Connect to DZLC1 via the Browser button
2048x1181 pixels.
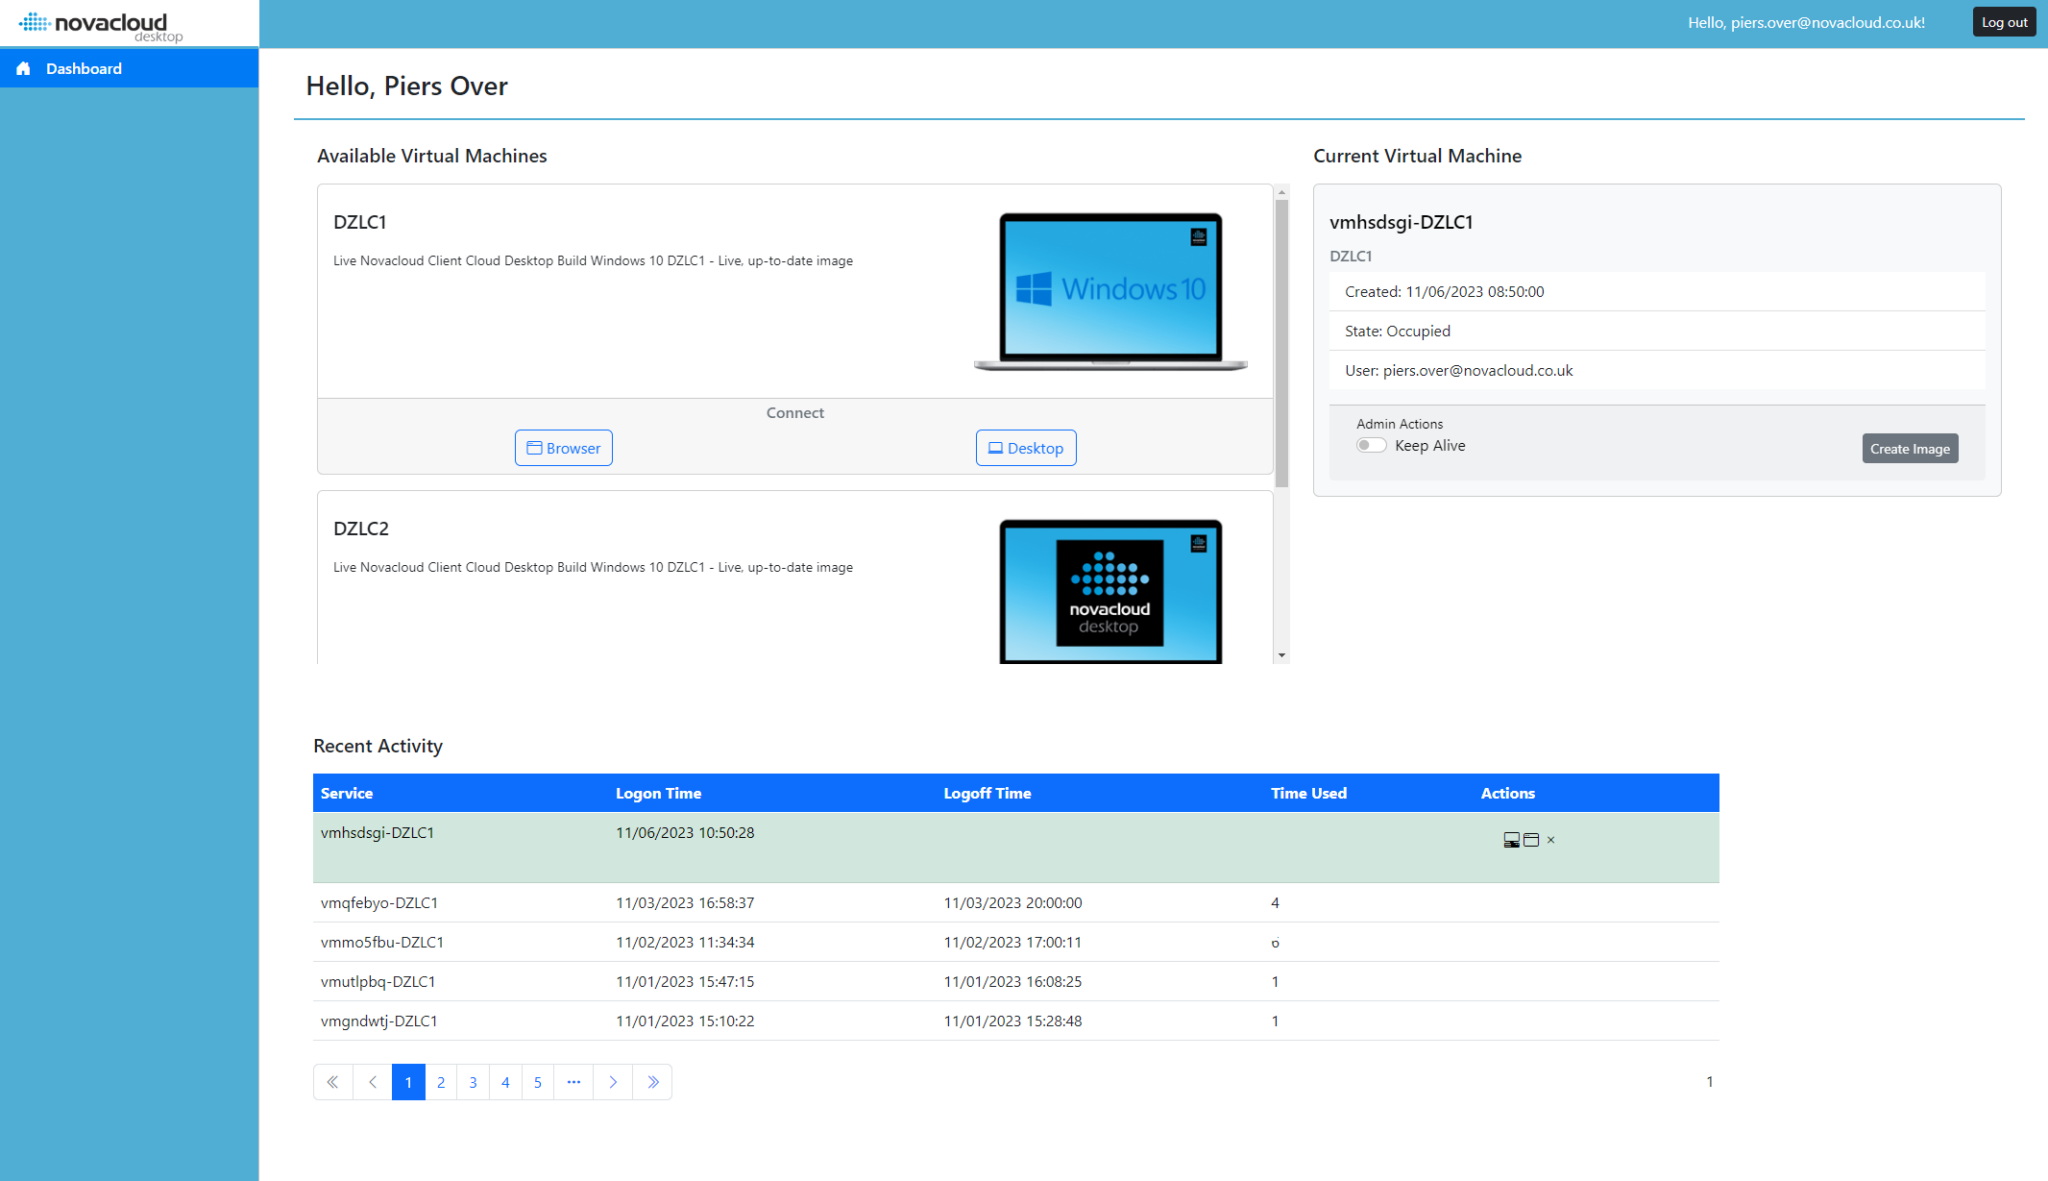[563, 447]
